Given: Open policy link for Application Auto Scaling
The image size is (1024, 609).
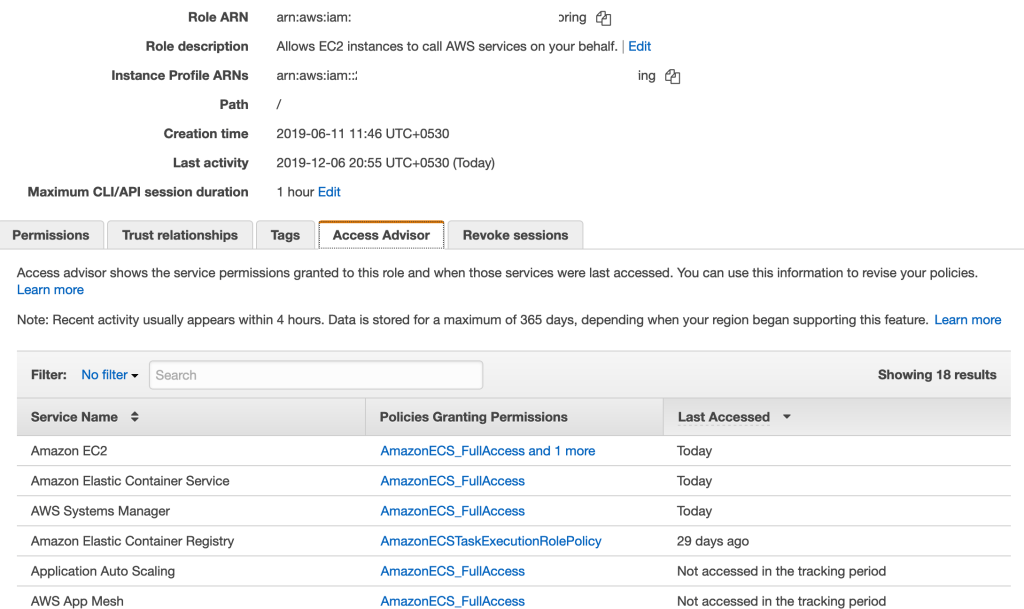Looking at the screenshot, I should [x=452, y=571].
